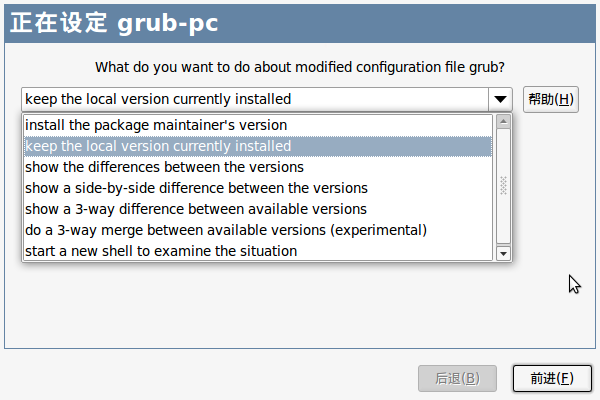Click the 正在设定 grub-pc title banner
The image size is (600, 400).
pyautogui.click(x=300, y=23)
